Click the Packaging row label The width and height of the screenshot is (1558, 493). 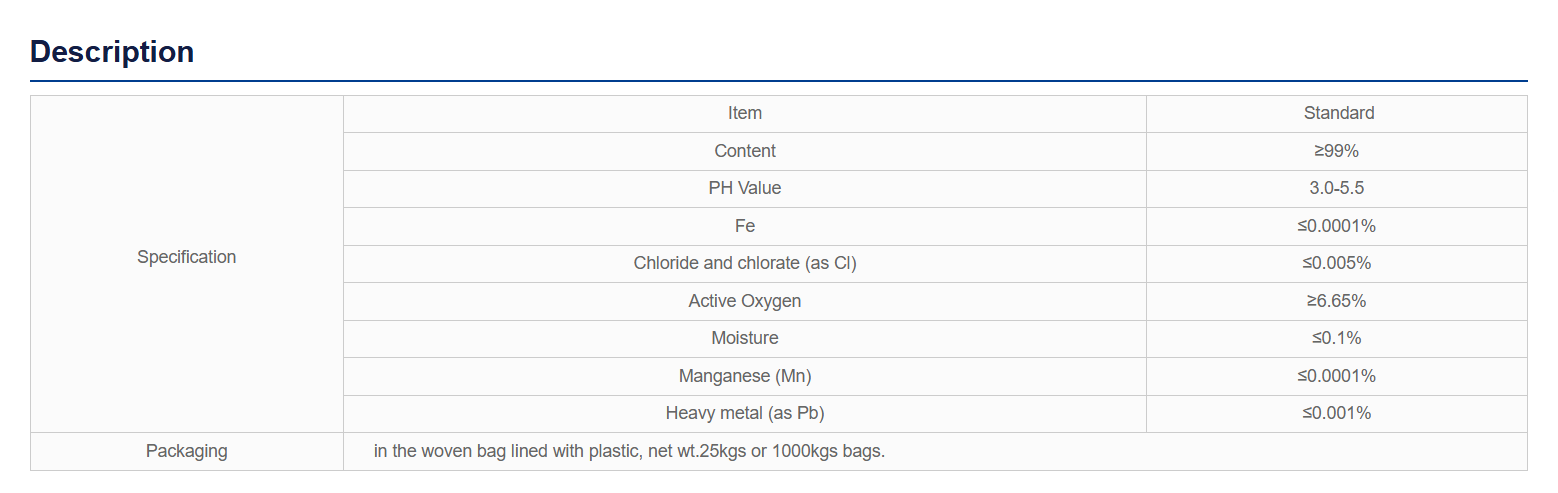pos(187,451)
